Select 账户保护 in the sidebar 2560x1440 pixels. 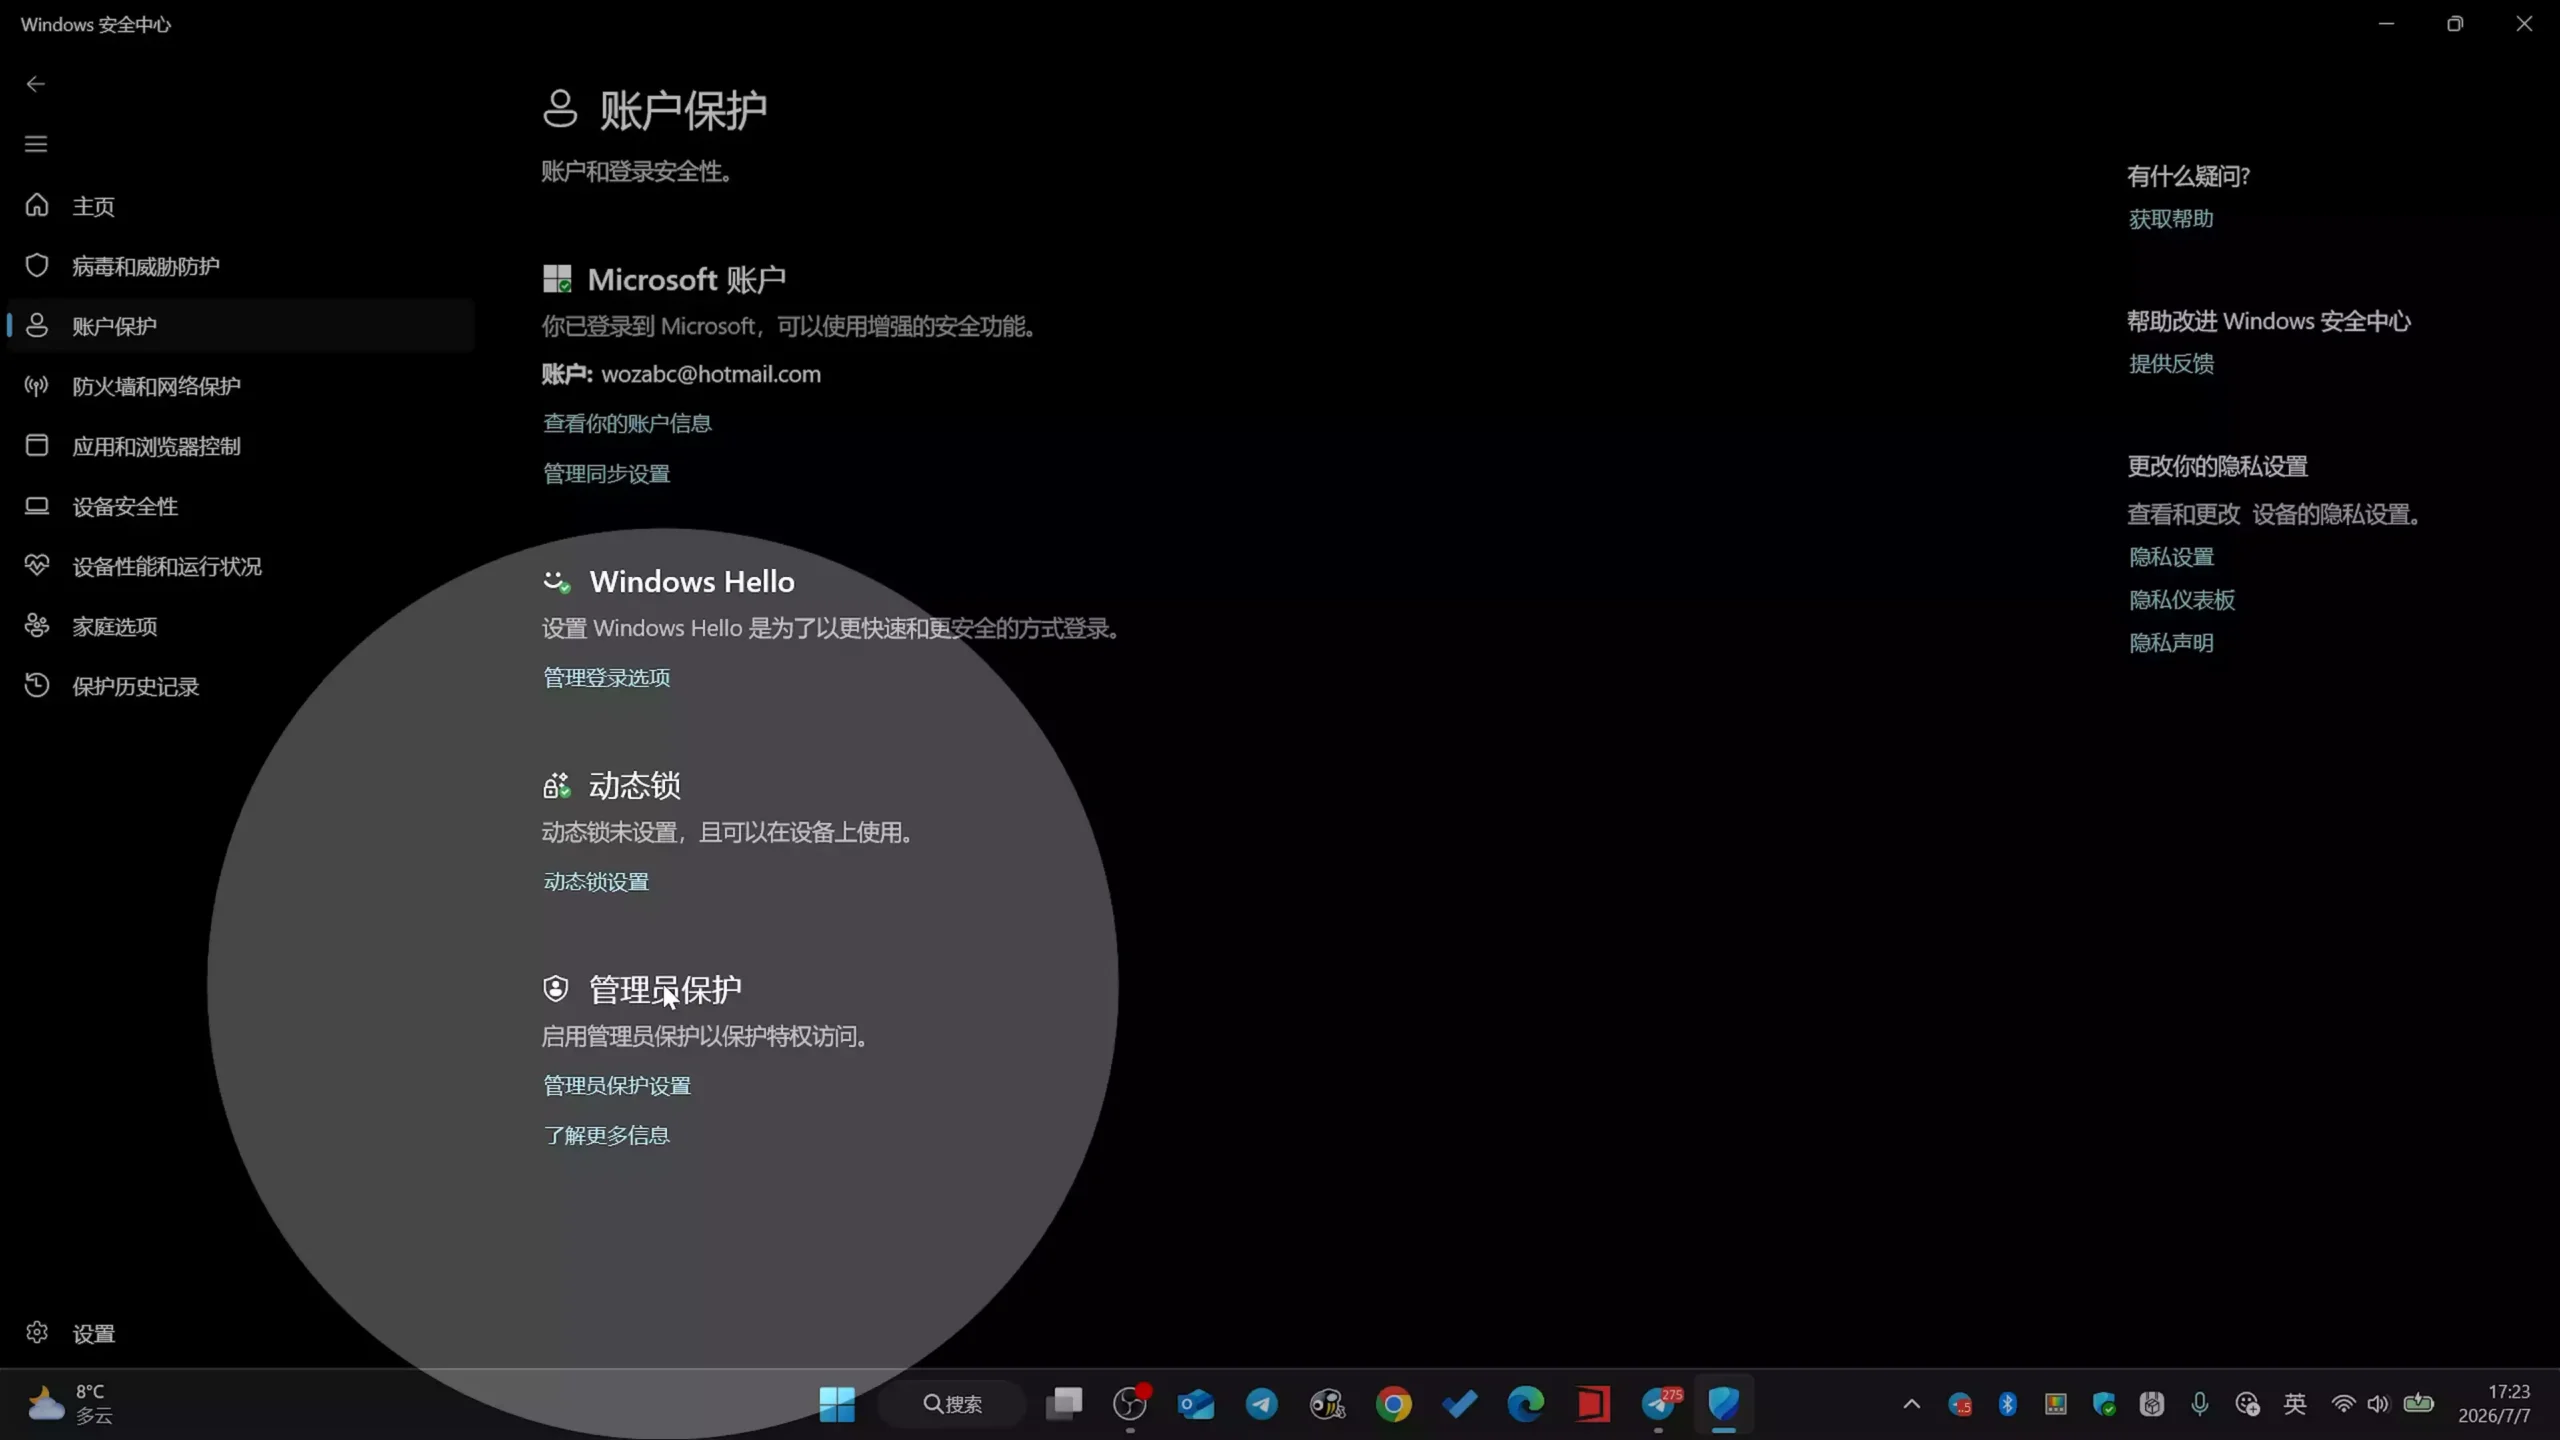[x=240, y=326]
